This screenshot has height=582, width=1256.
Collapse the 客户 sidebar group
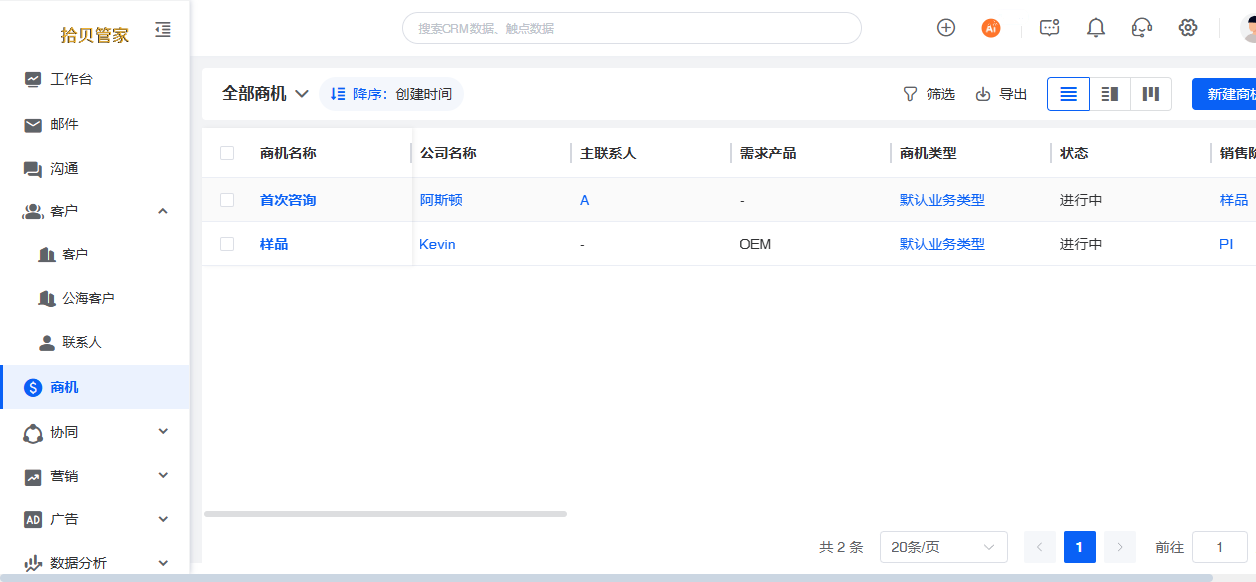[x=163, y=211]
